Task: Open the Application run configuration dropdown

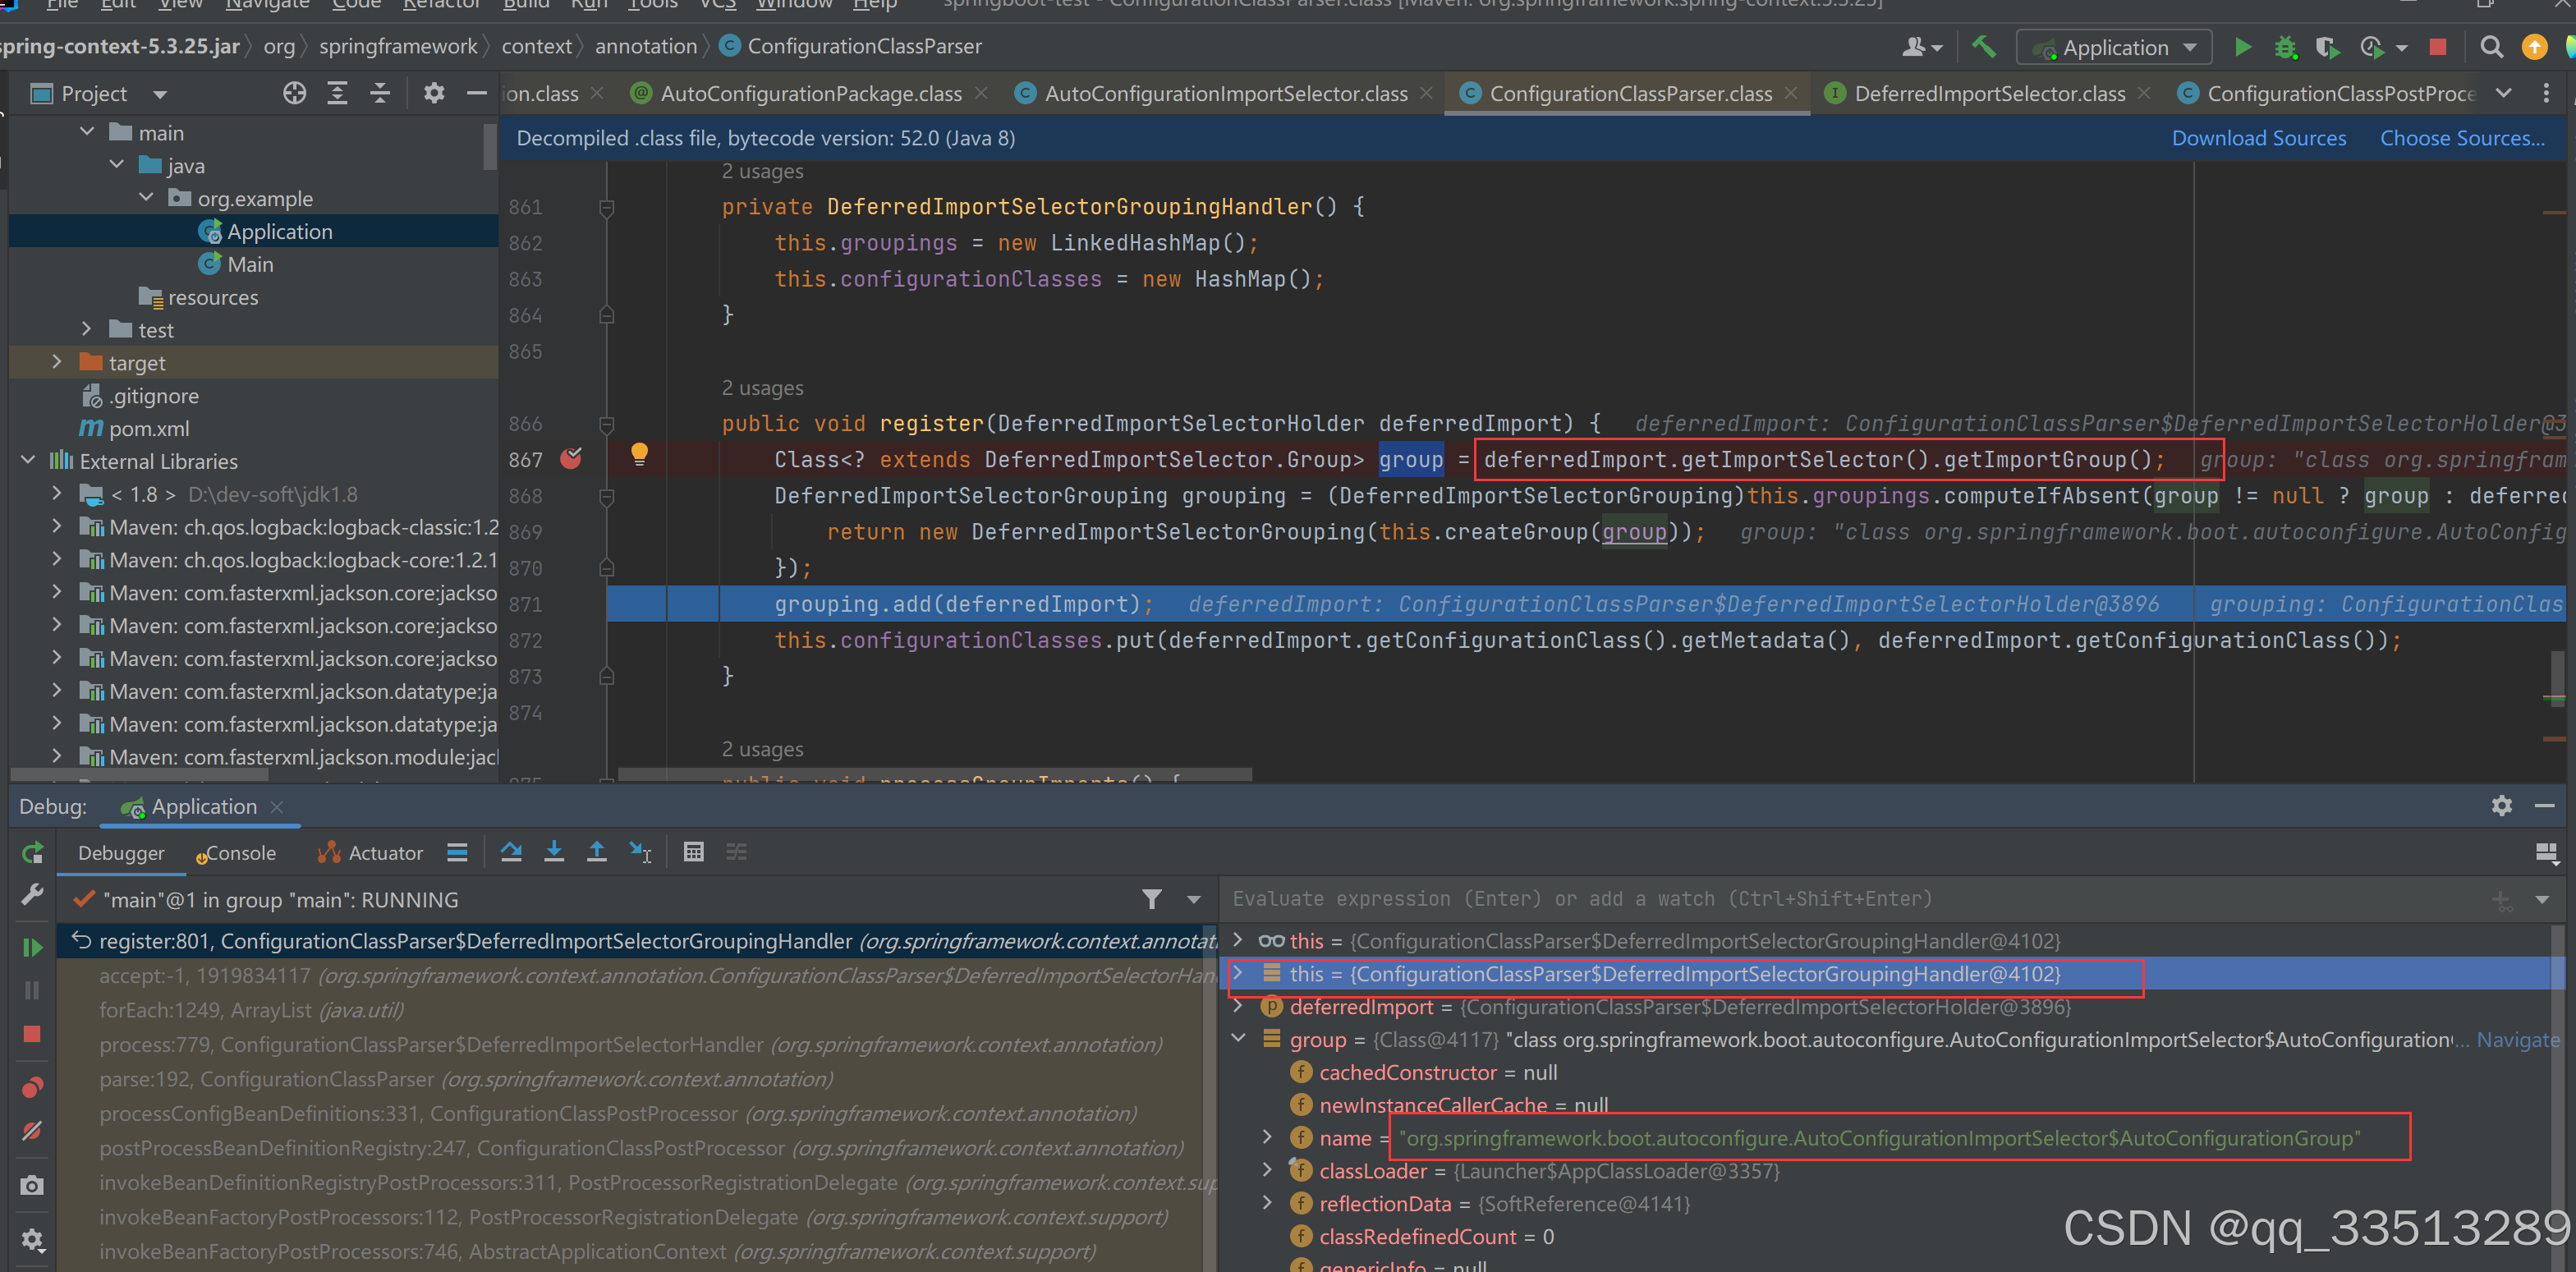Action: pos(2113,47)
